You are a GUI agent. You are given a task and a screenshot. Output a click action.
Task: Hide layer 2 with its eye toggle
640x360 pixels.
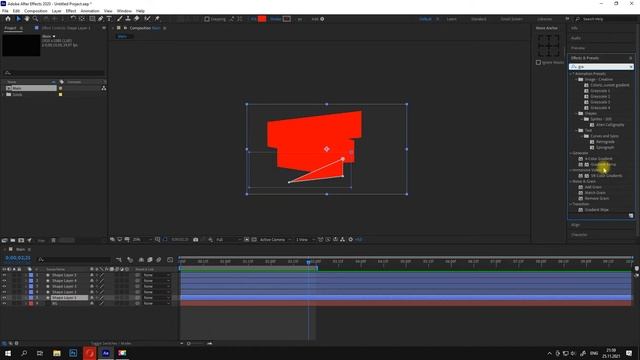(4, 281)
